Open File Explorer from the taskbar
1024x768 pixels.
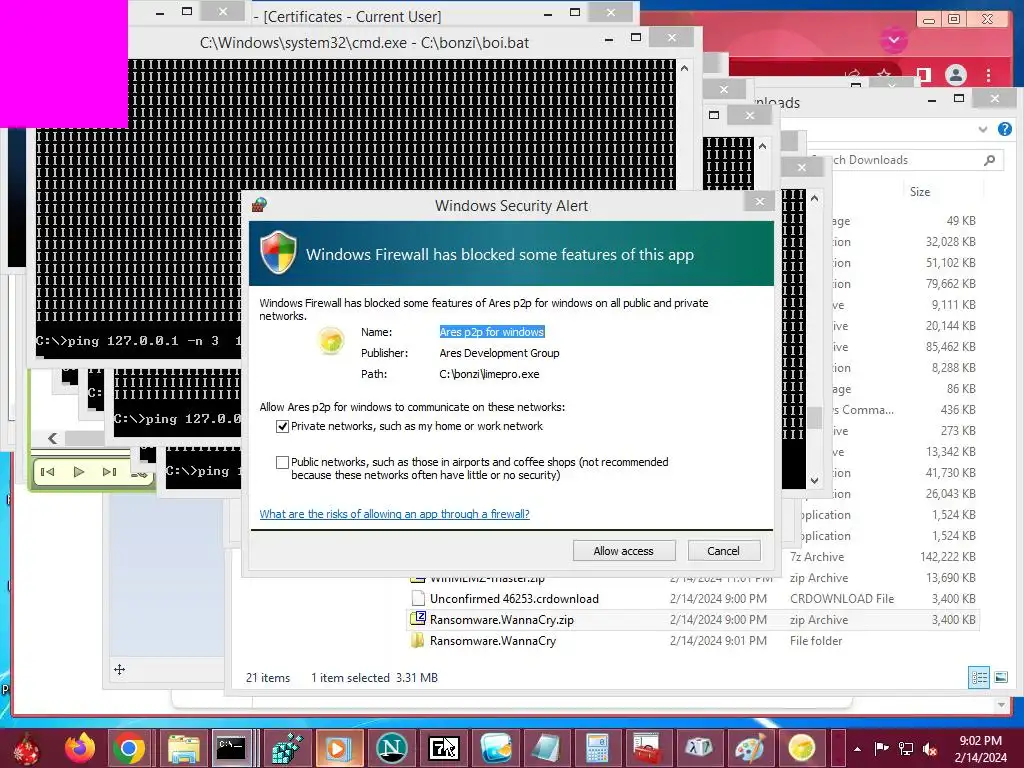click(x=184, y=748)
